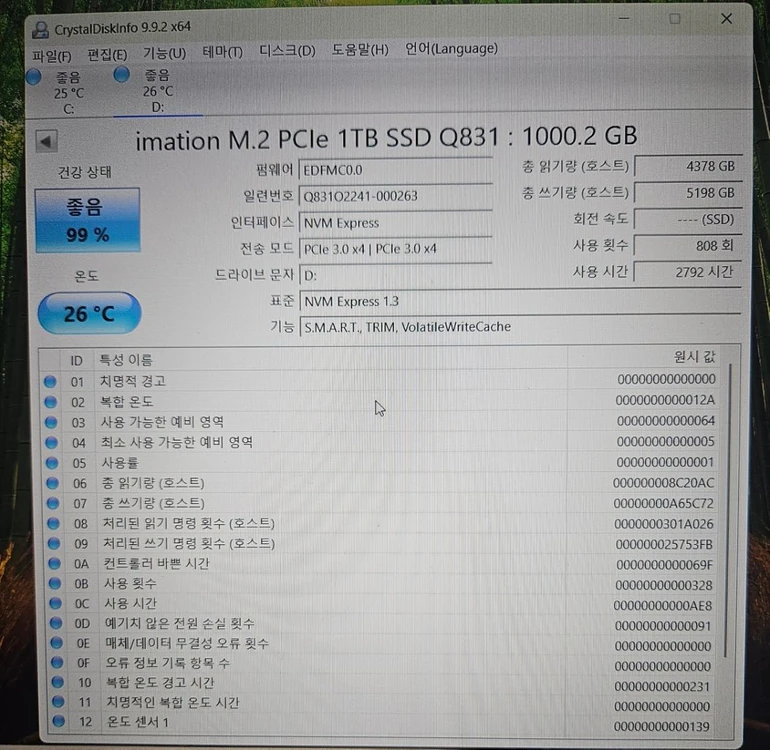Image resolution: width=770 pixels, height=750 pixels.
Task: Click the serial number field Q831O2241-000263
Action: coord(395,196)
